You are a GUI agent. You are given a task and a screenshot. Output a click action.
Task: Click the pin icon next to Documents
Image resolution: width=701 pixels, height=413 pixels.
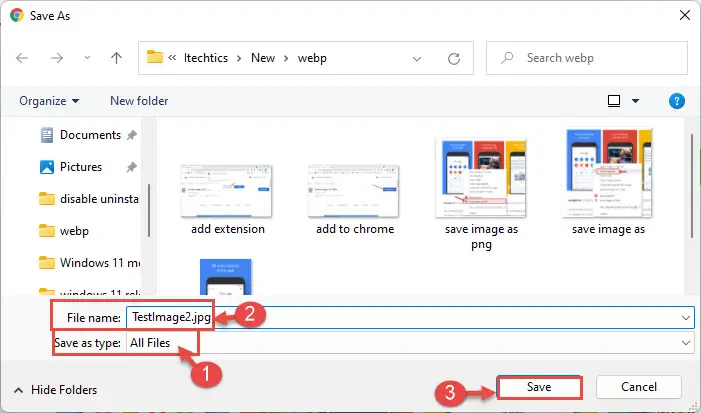click(131, 135)
